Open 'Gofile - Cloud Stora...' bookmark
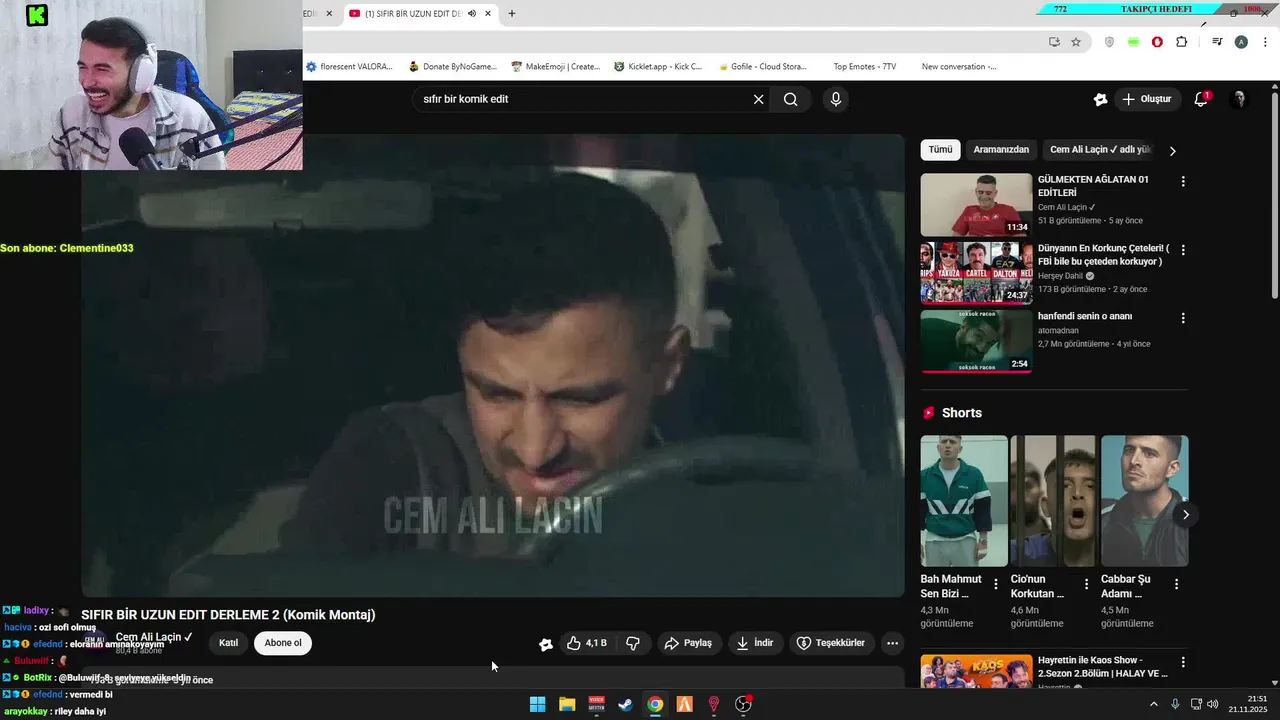This screenshot has width=1280, height=720. pyautogui.click(x=763, y=67)
